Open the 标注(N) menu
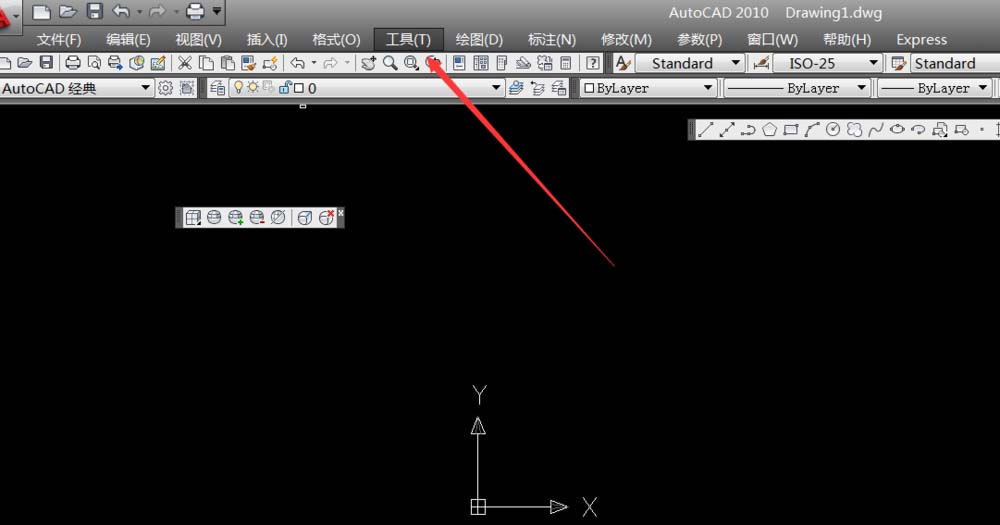Screen dimensions: 1000x525 pyautogui.click(x=552, y=40)
